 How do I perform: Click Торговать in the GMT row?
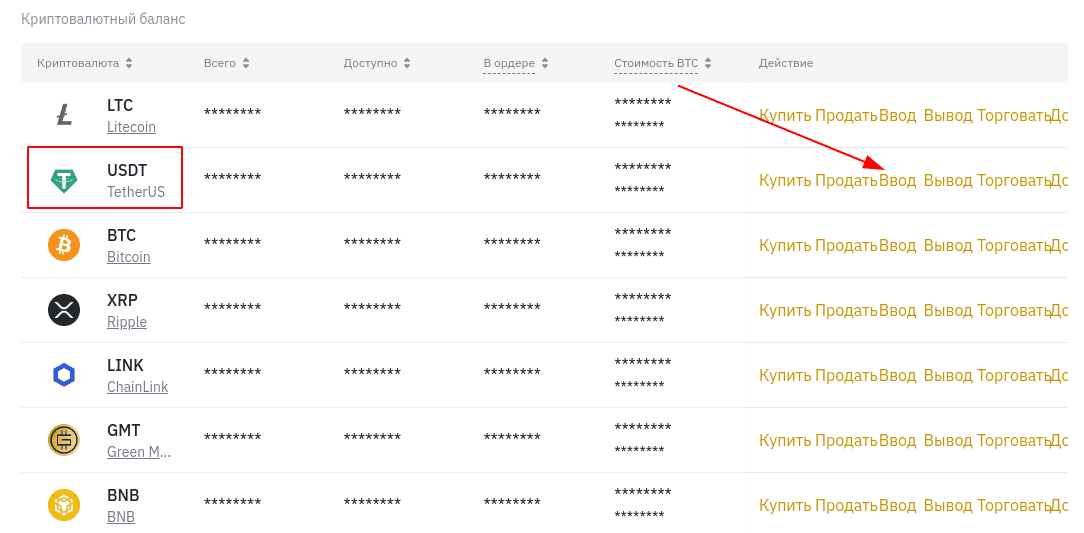[1013, 440]
